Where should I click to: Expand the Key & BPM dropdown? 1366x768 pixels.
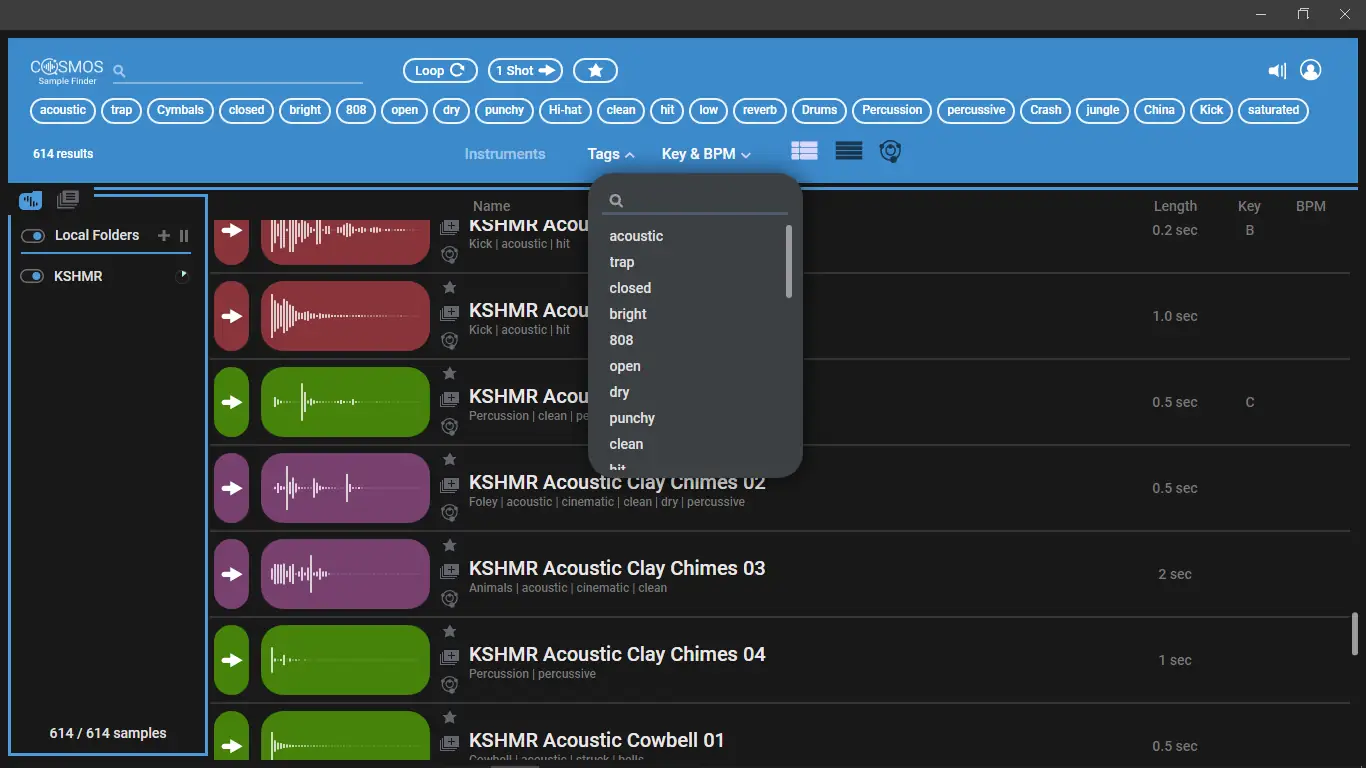(x=706, y=154)
